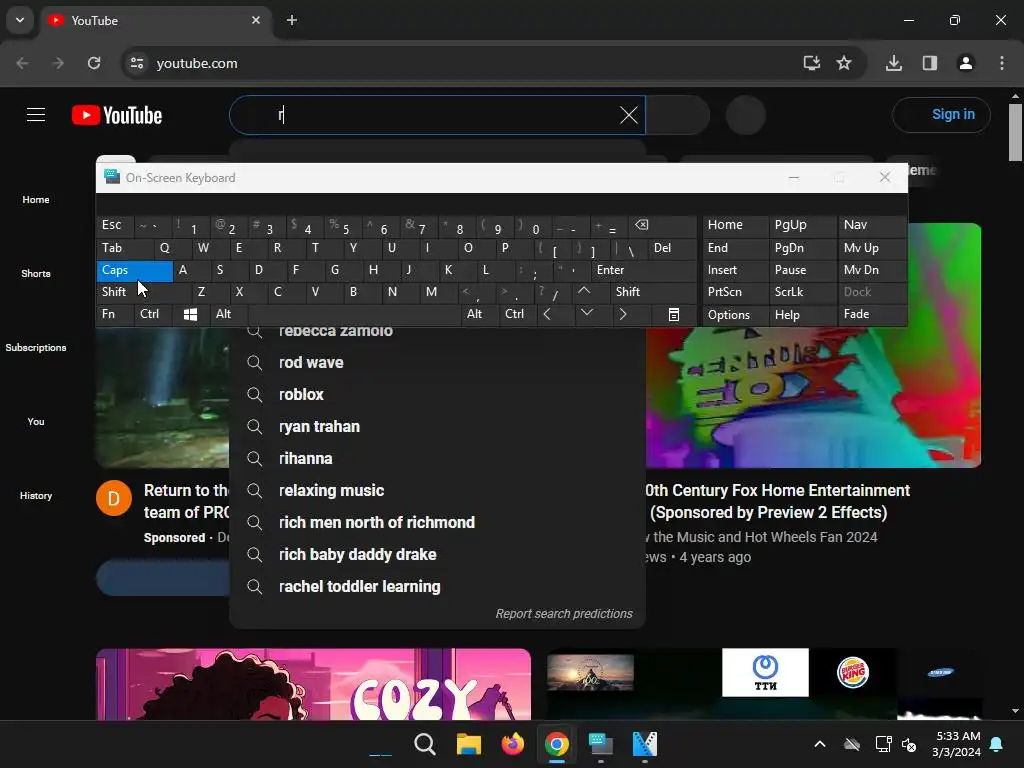Toggle the Nav key on keyboard

point(872,225)
